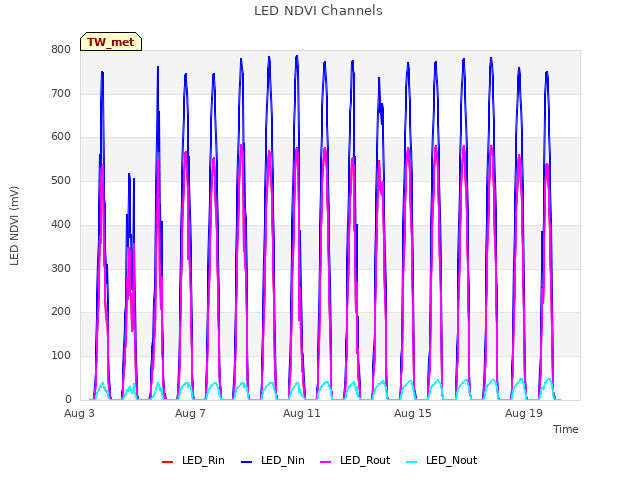
Task: Click the cyan LED_Nout legend swatch
Action: click(x=412, y=462)
